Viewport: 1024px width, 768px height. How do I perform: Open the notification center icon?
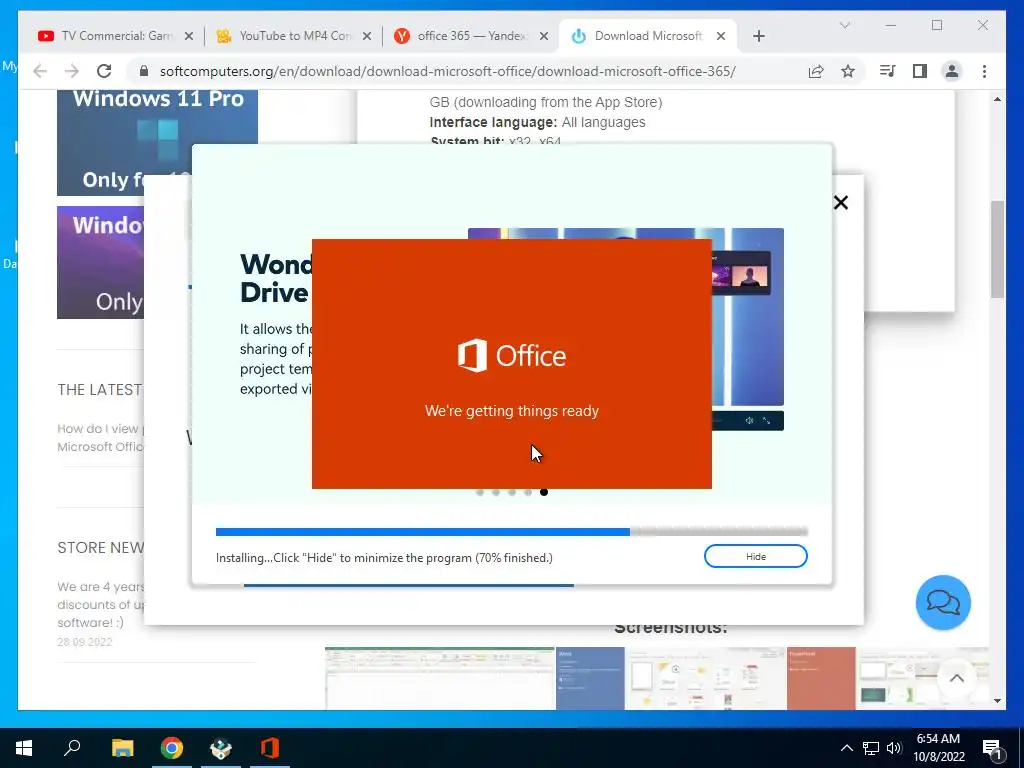pyautogui.click(x=993, y=749)
